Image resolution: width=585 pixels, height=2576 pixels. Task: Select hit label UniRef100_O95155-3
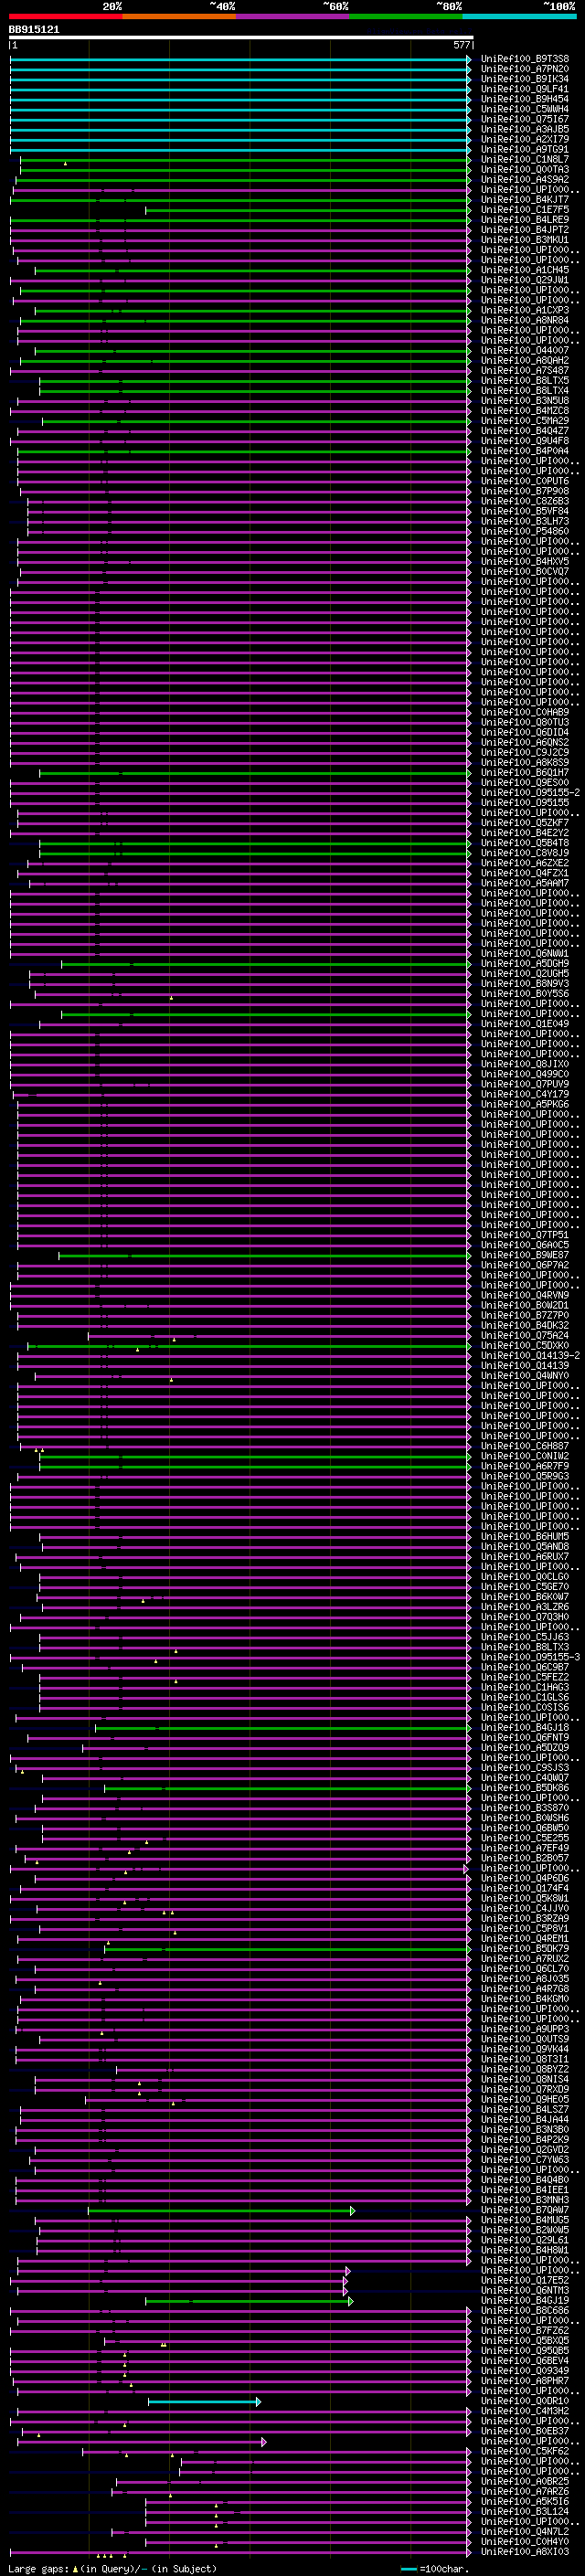coord(530,1658)
